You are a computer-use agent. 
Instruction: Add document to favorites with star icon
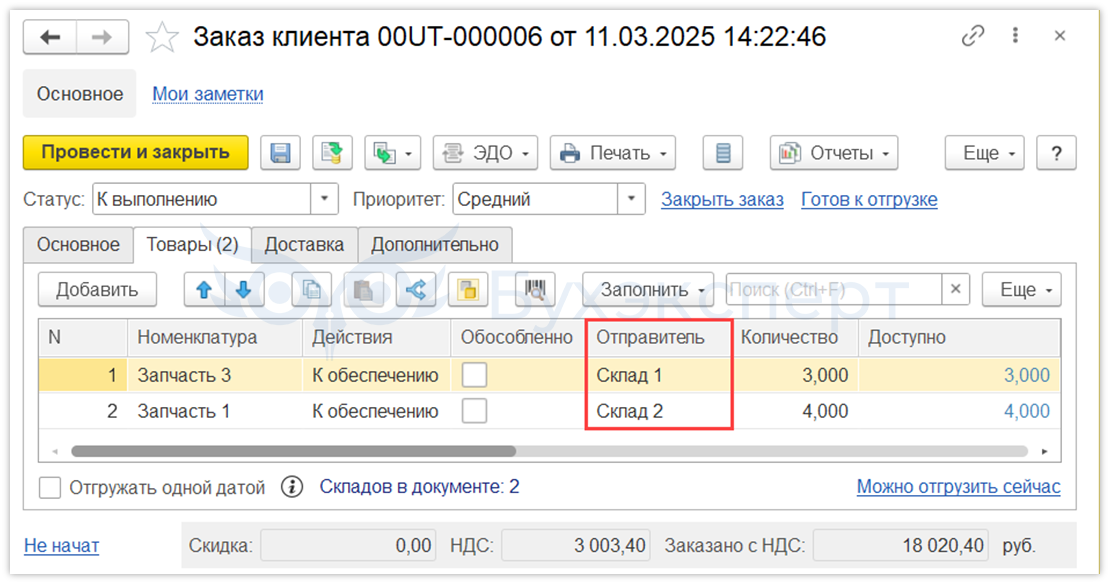[x=162, y=37]
